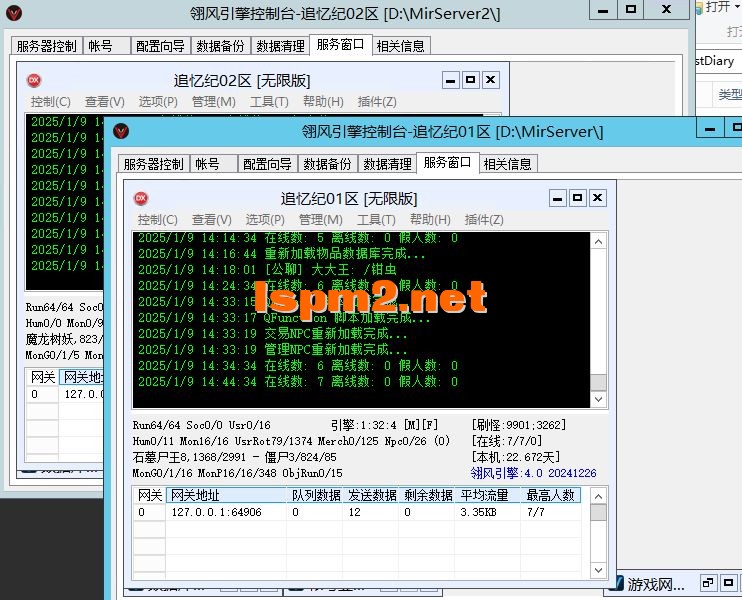Click 队列数据 column header
Screen dimensions: 742x600
pos(315,495)
